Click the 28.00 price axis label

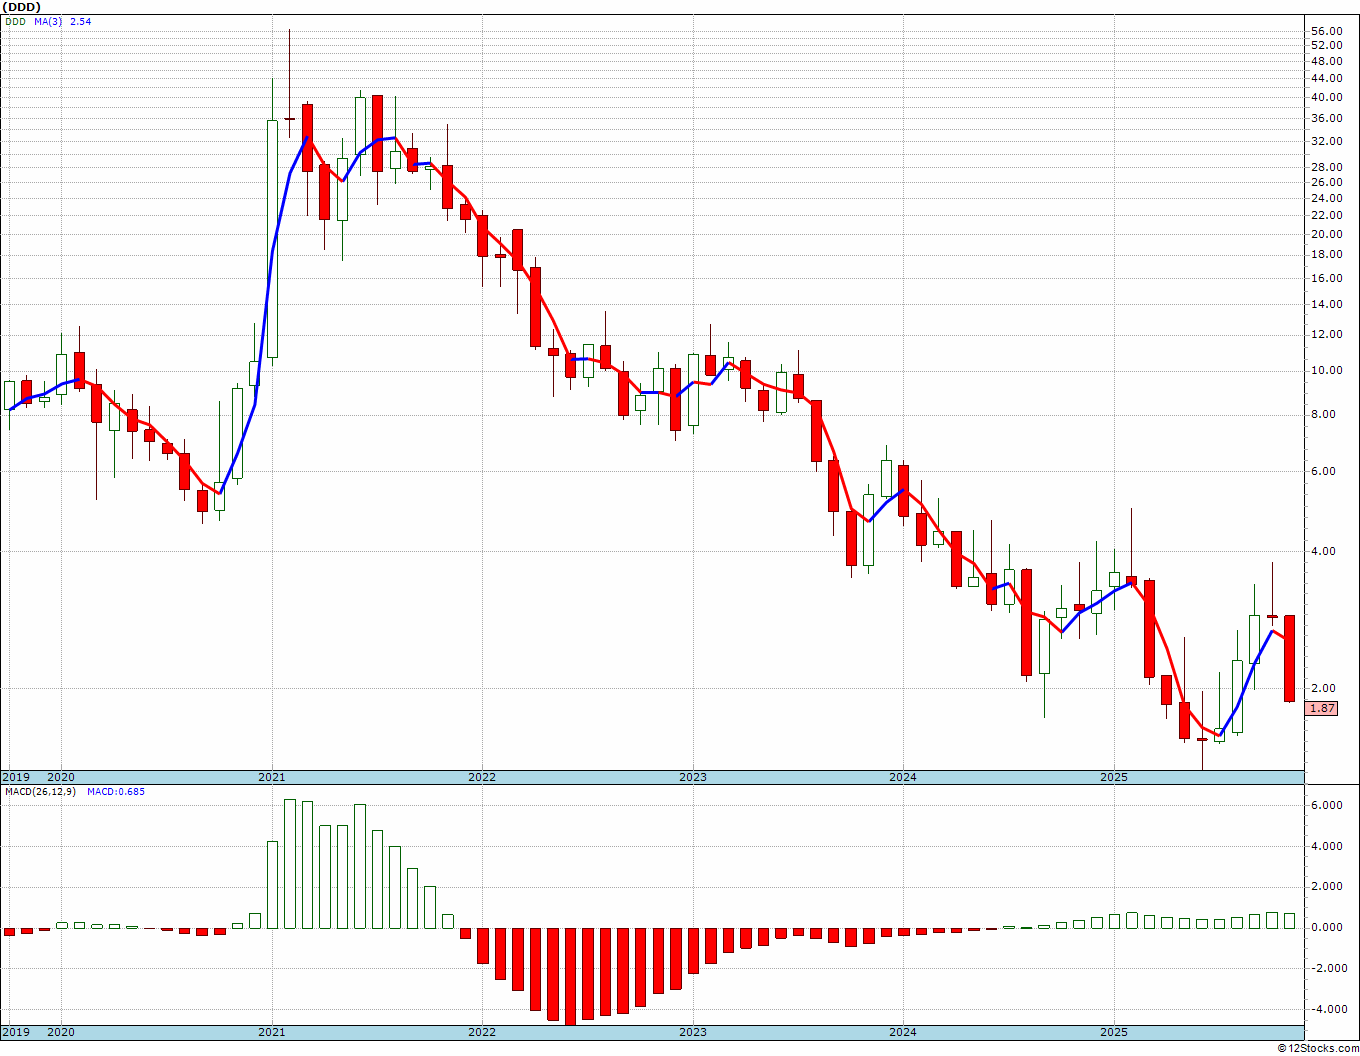tap(1326, 167)
